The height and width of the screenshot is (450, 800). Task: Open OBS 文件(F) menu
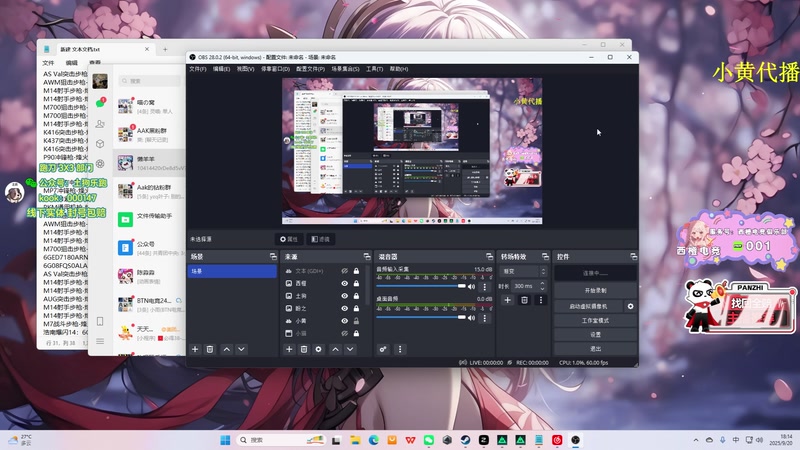point(198,69)
